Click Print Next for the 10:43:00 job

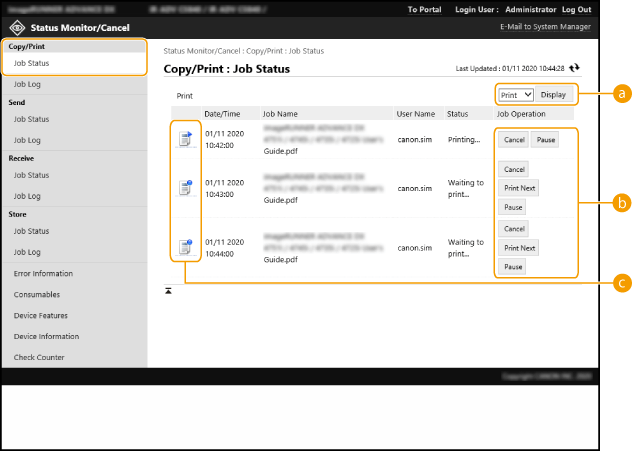coord(519,188)
